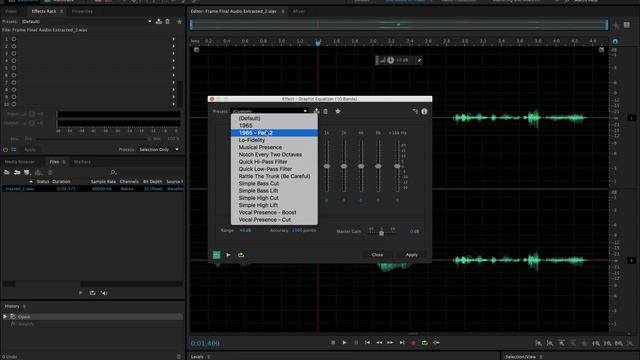Toggle loop playback in the Files panel
640x360 pixels.
[92, 293]
